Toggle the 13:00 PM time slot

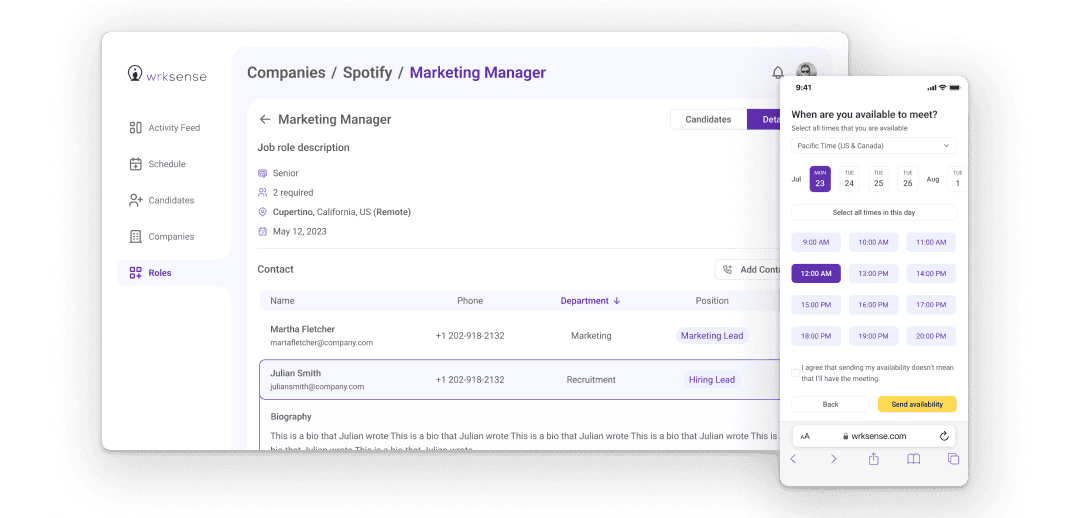point(873,274)
